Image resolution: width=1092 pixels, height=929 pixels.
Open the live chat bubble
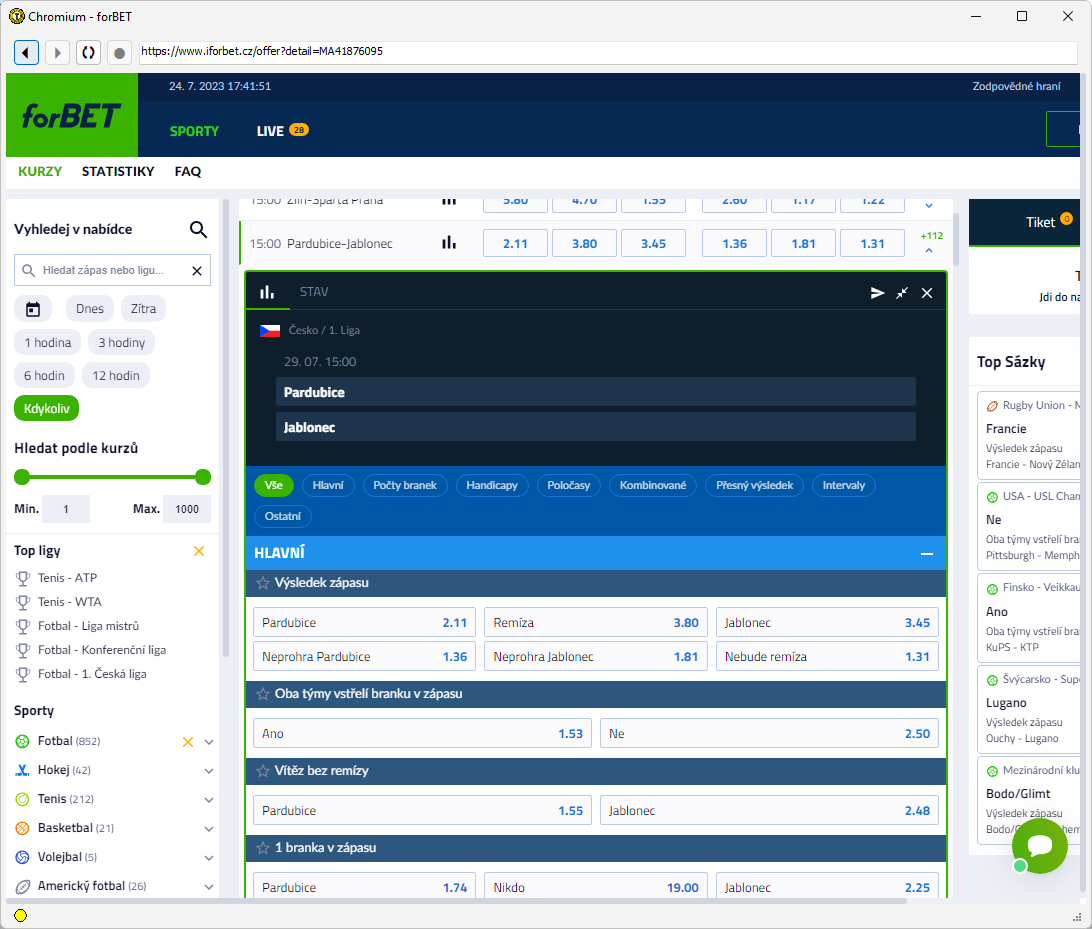(1040, 845)
